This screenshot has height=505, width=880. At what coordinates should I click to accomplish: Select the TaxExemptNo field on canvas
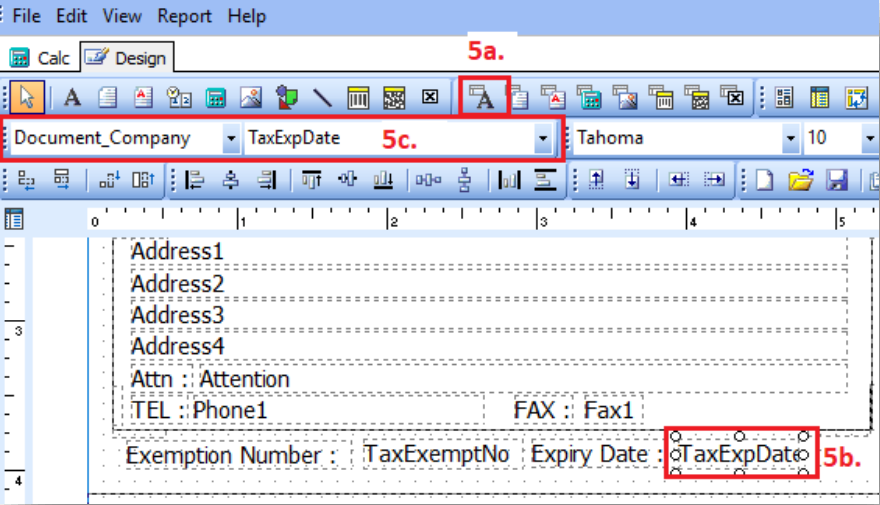(x=436, y=454)
